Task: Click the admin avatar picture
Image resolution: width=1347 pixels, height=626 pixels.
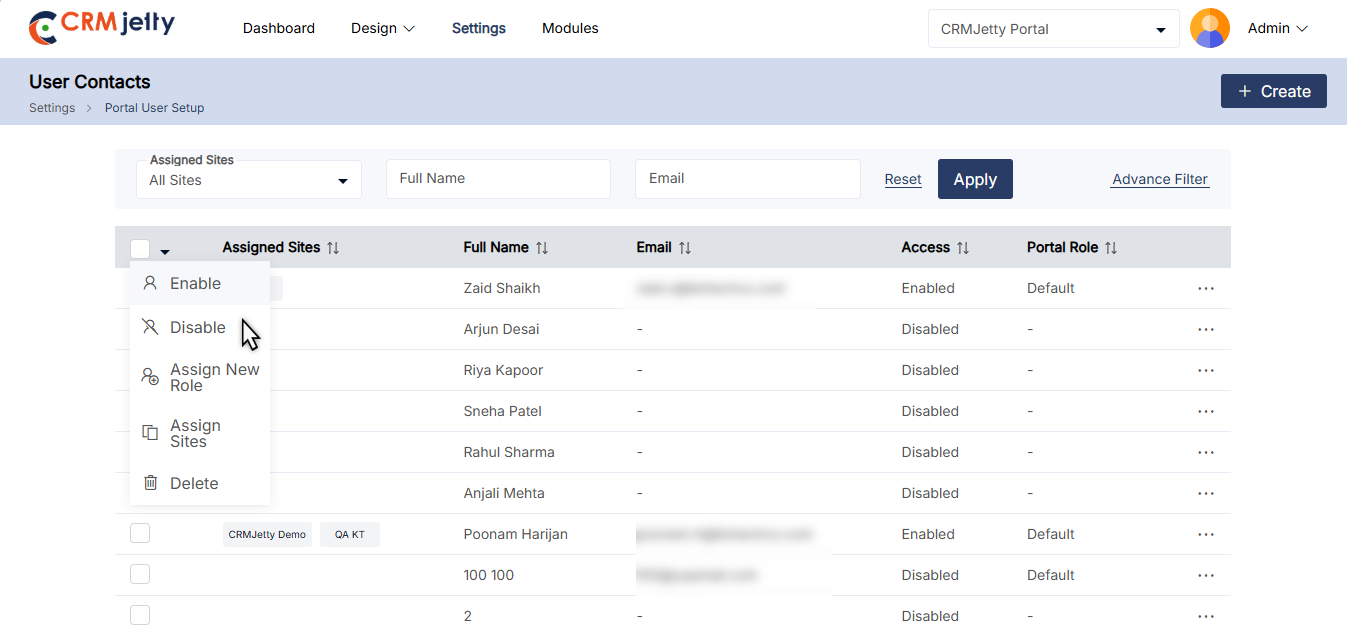Action: point(1210,29)
